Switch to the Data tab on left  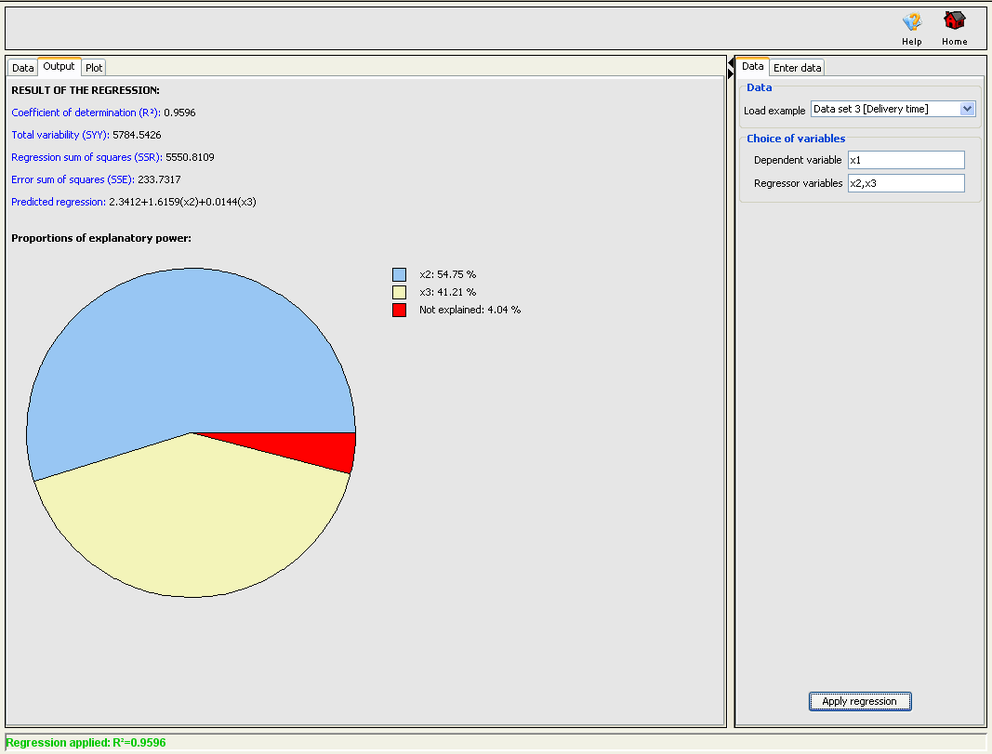(x=23, y=68)
